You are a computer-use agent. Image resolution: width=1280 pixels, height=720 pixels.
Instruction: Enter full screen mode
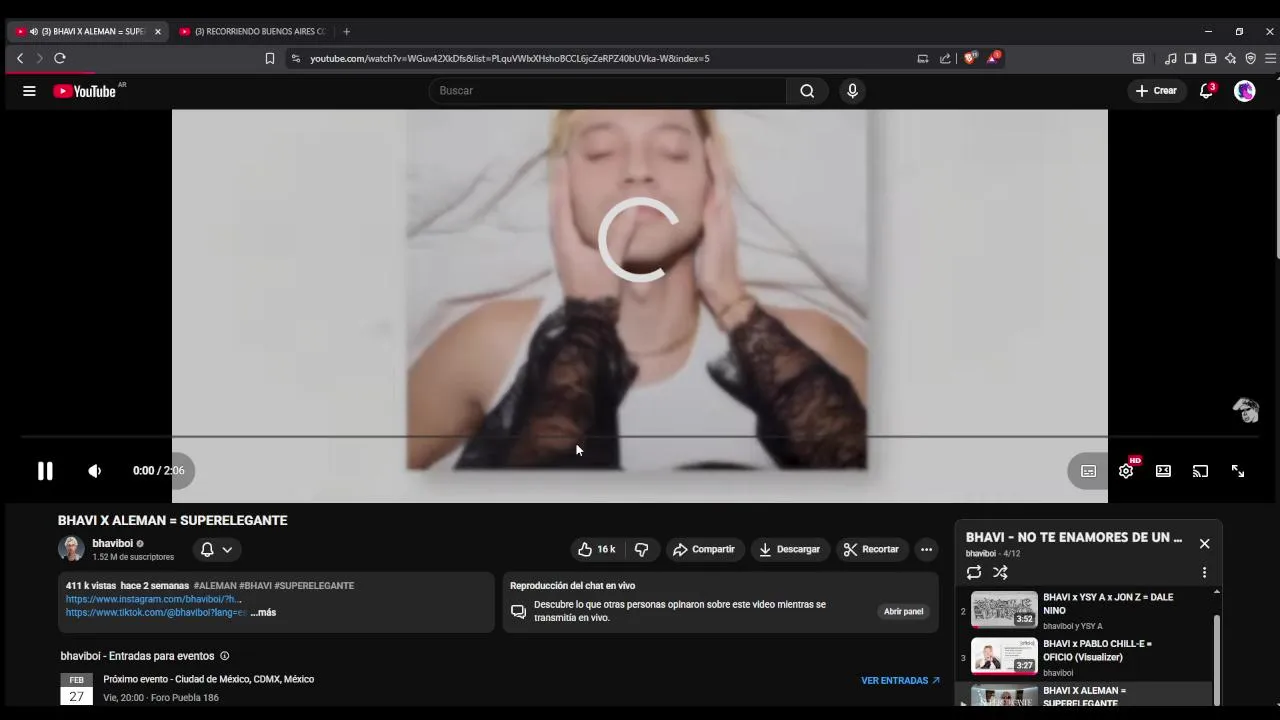(1237, 471)
